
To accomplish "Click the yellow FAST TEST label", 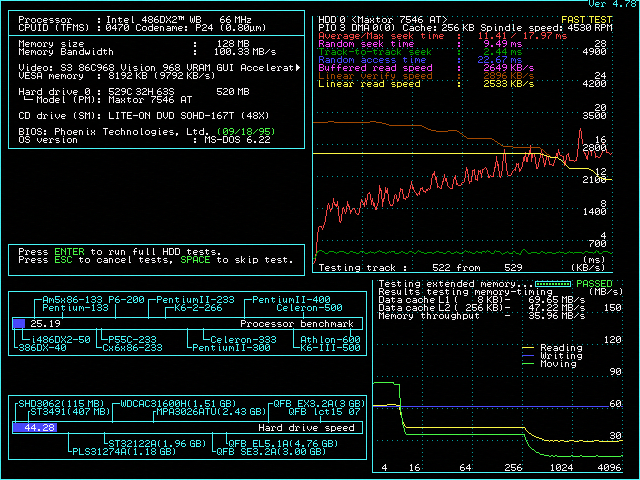I will [x=587, y=20].
